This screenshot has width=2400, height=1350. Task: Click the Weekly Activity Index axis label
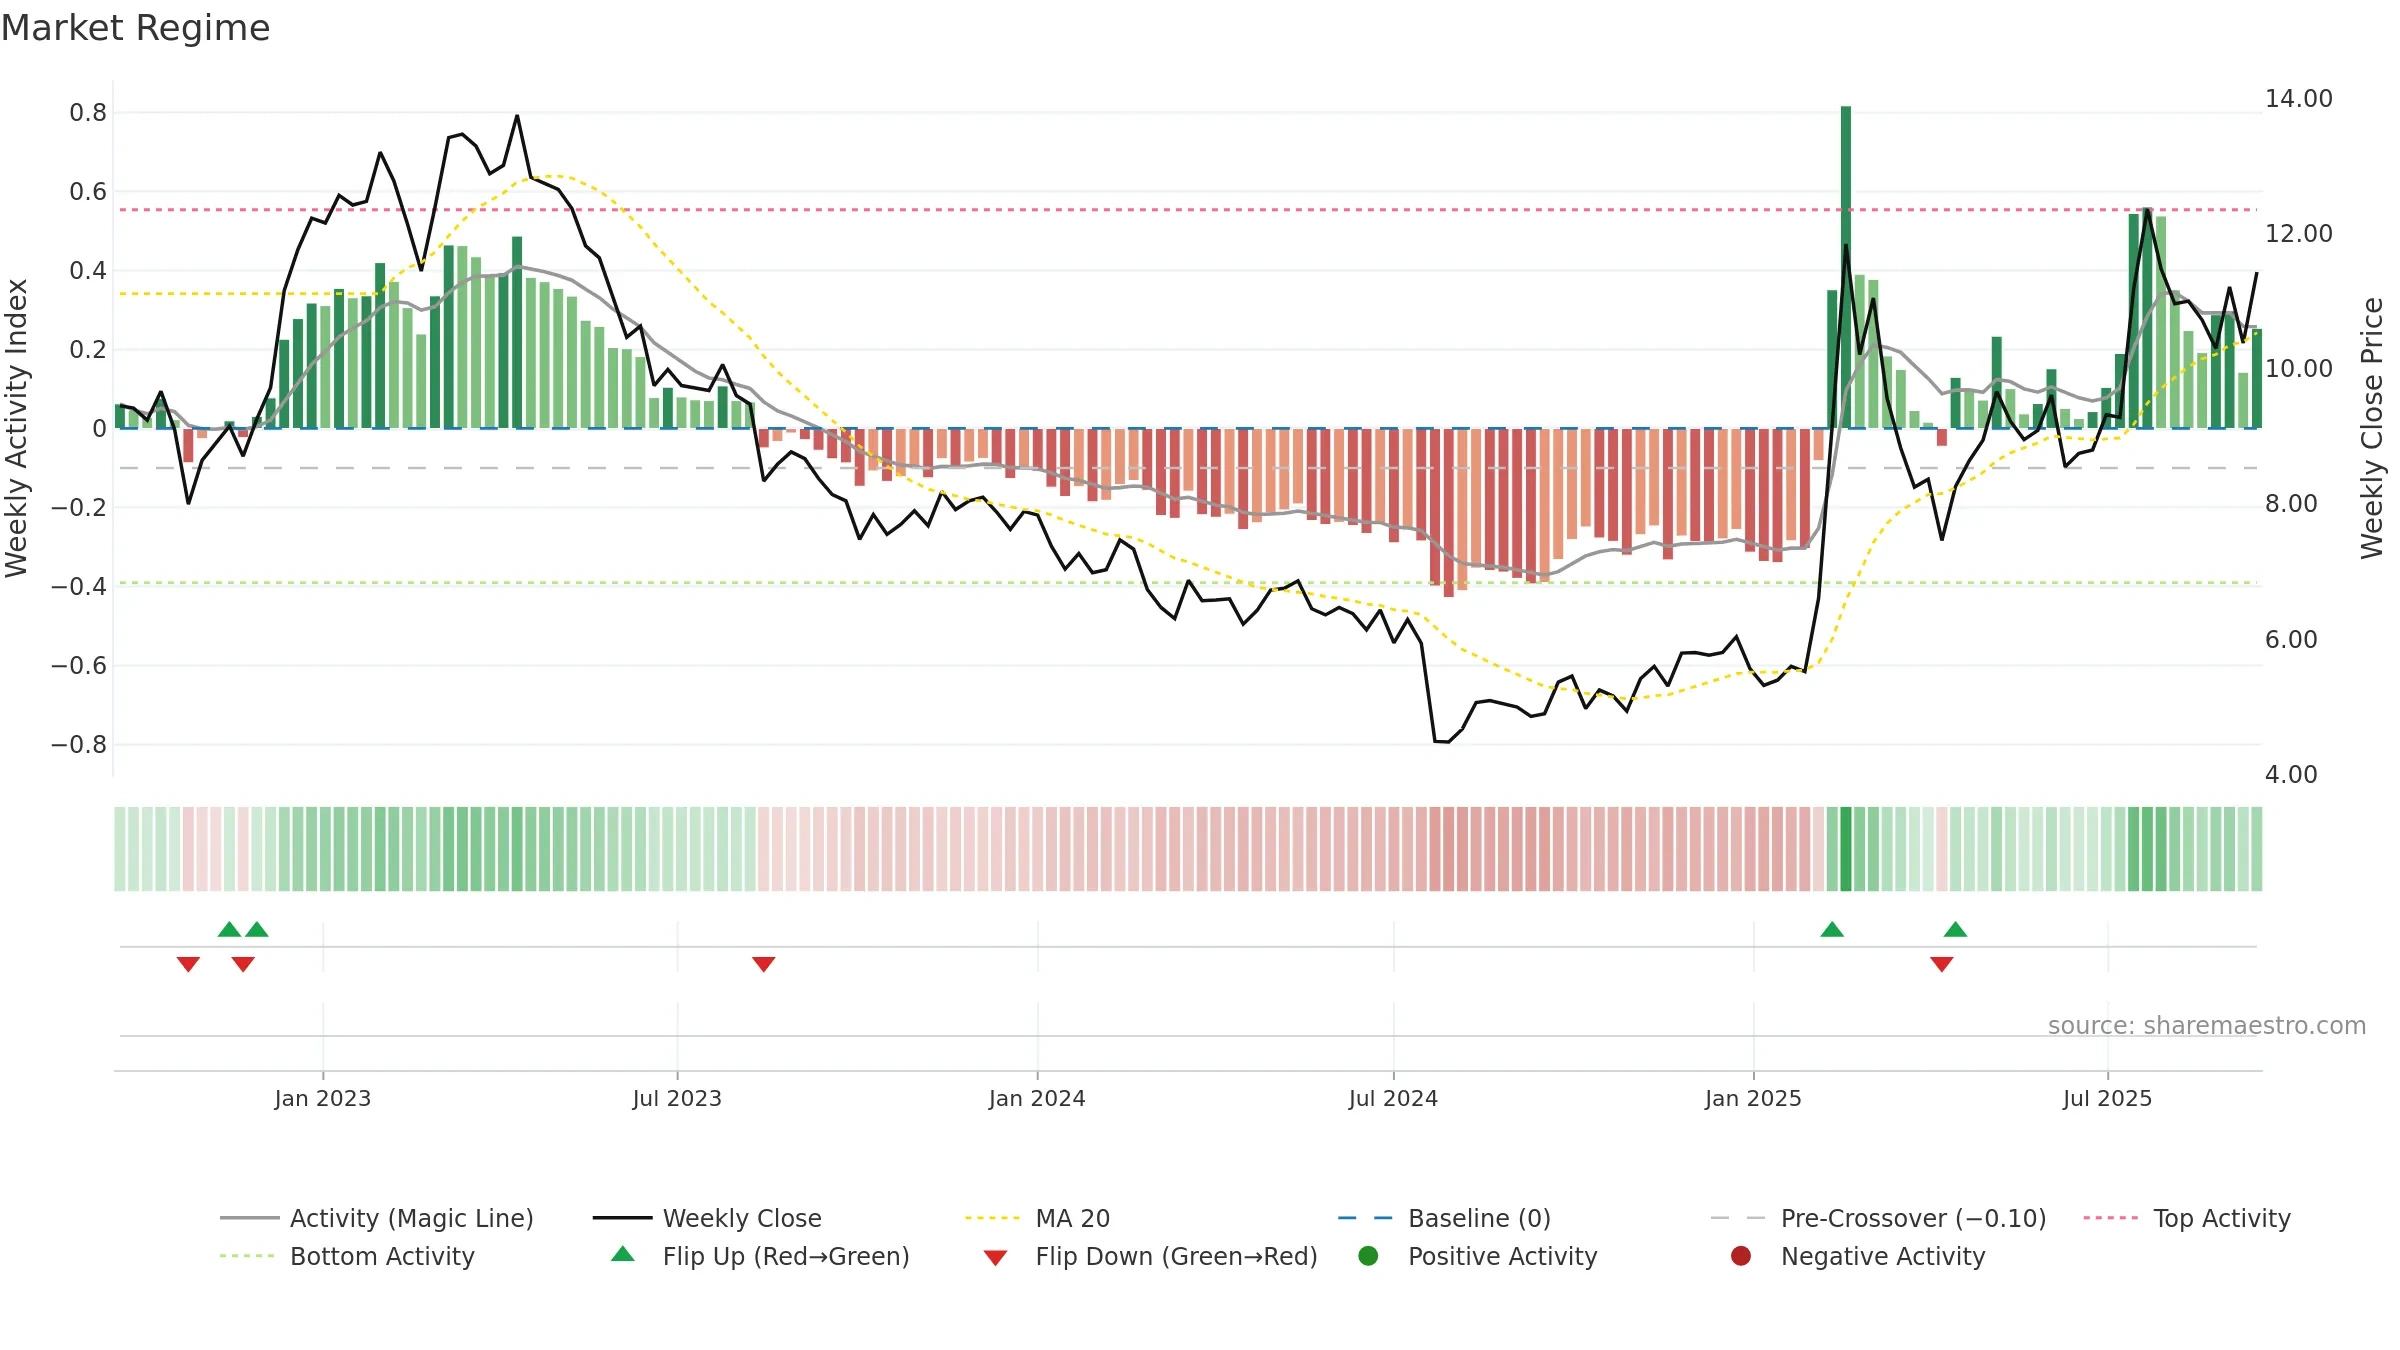(x=17, y=428)
